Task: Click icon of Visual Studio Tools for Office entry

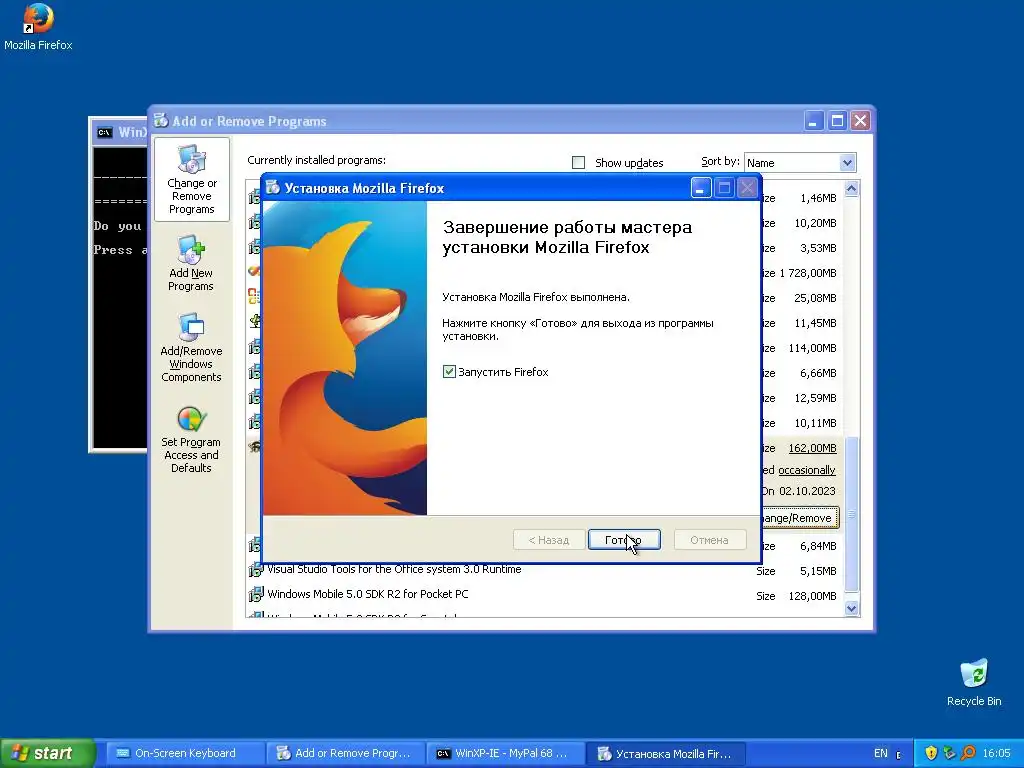Action: click(x=255, y=570)
